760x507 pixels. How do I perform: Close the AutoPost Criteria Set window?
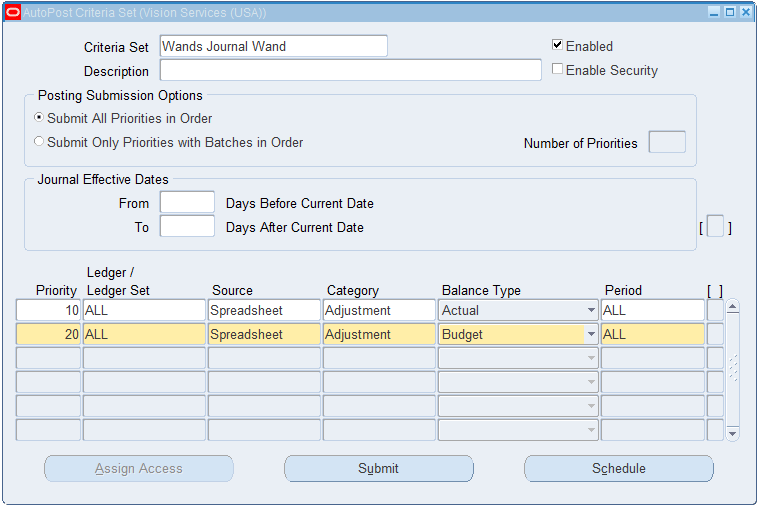[746, 12]
